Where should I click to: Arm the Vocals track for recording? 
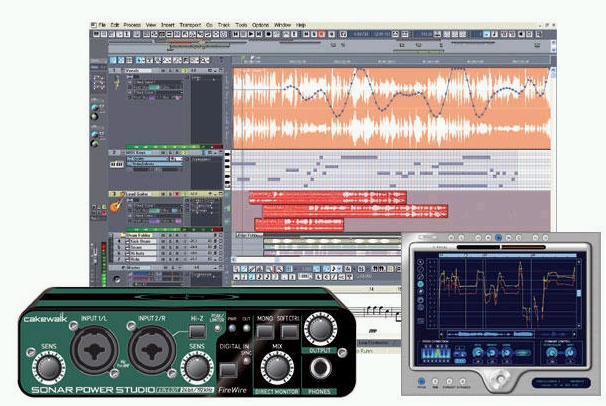point(177,70)
